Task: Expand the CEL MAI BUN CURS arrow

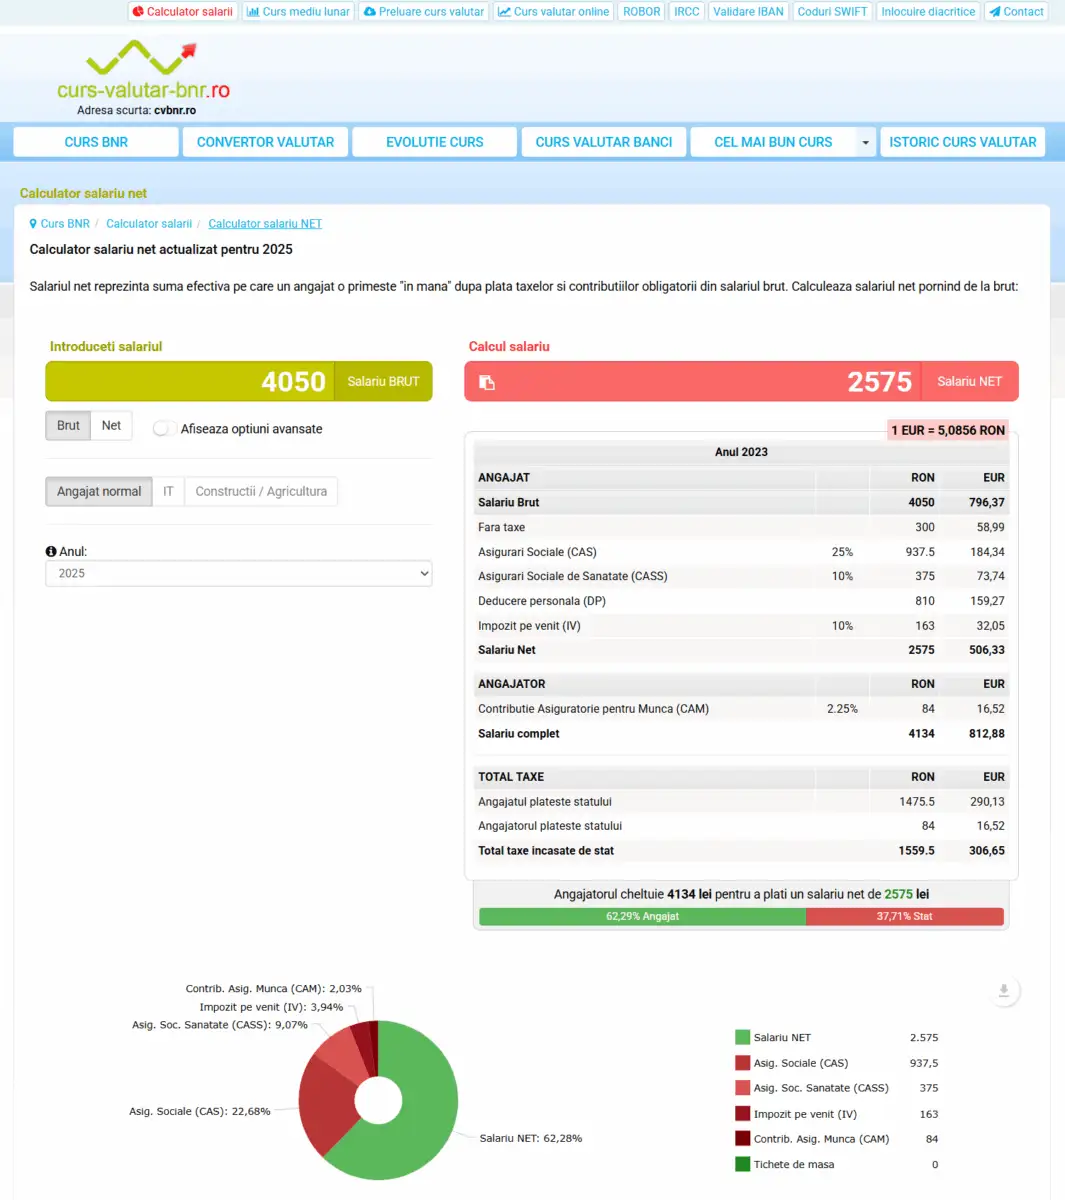Action: coord(865,142)
